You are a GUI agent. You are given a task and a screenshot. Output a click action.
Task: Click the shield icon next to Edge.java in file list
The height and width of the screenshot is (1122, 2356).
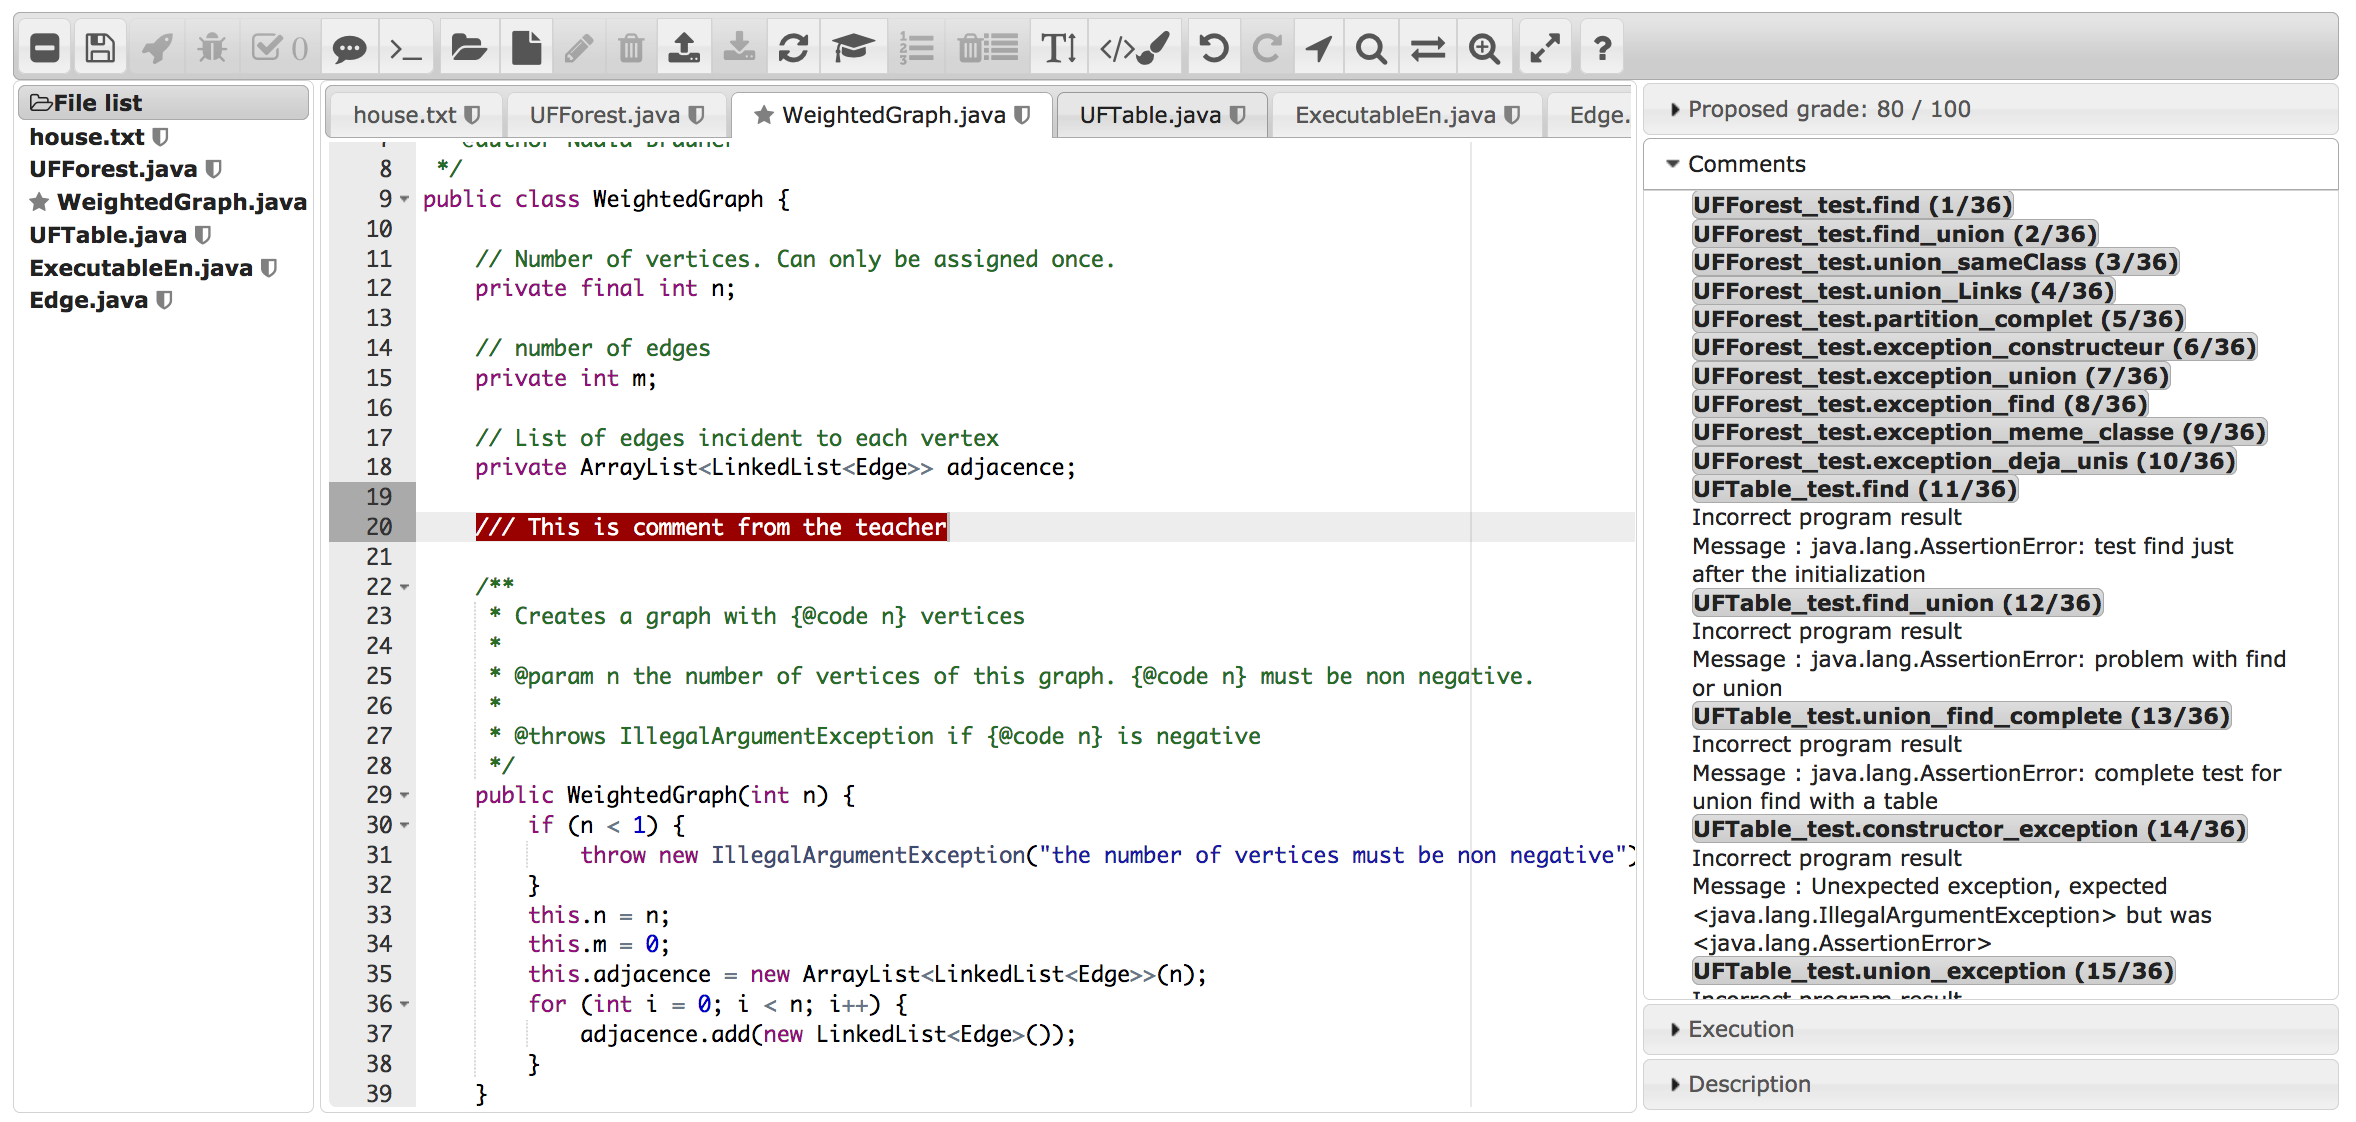(164, 299)
